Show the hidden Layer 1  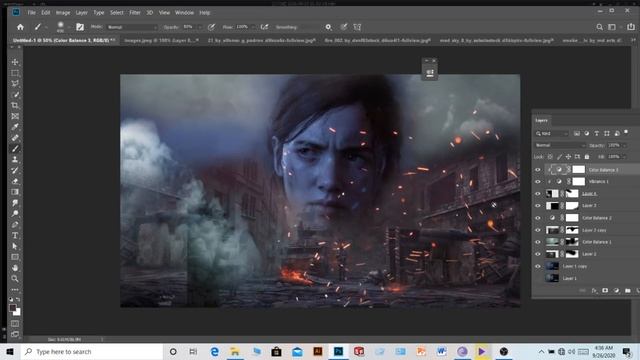[x=538, y=278]
